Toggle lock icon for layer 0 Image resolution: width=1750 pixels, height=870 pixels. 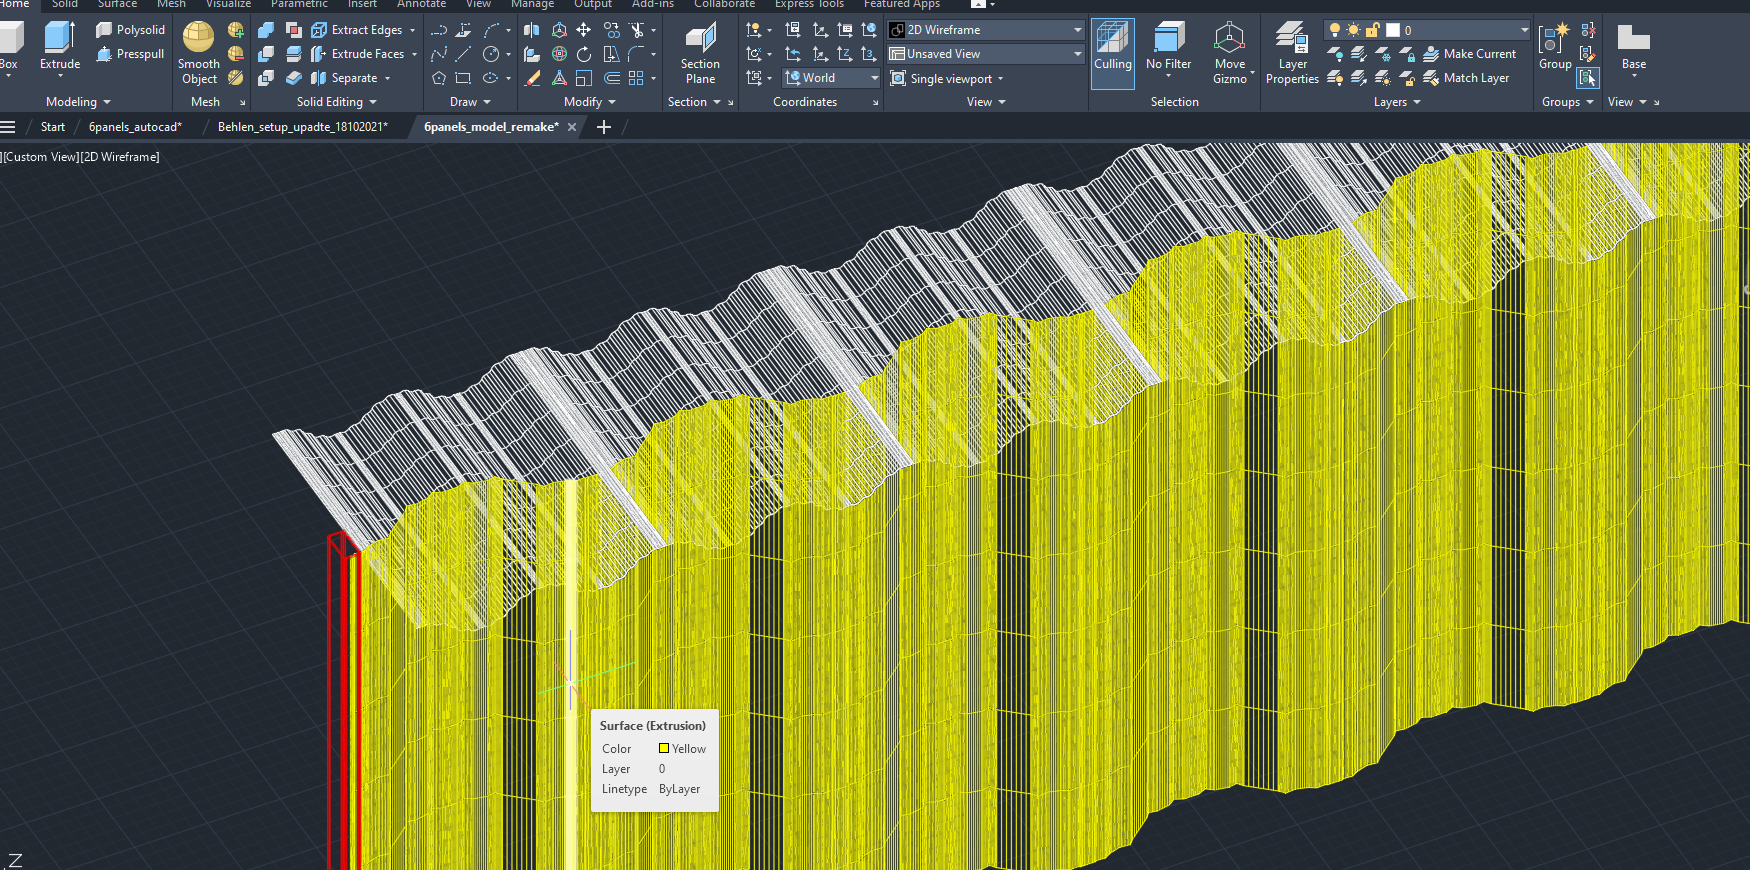tap(1372, 30)
